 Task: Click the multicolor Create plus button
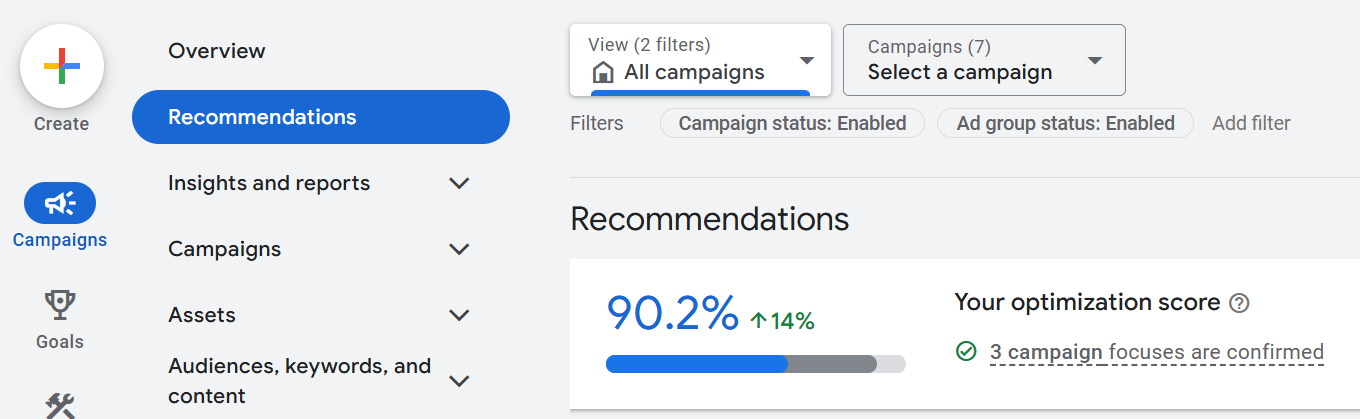pos(62,66)
